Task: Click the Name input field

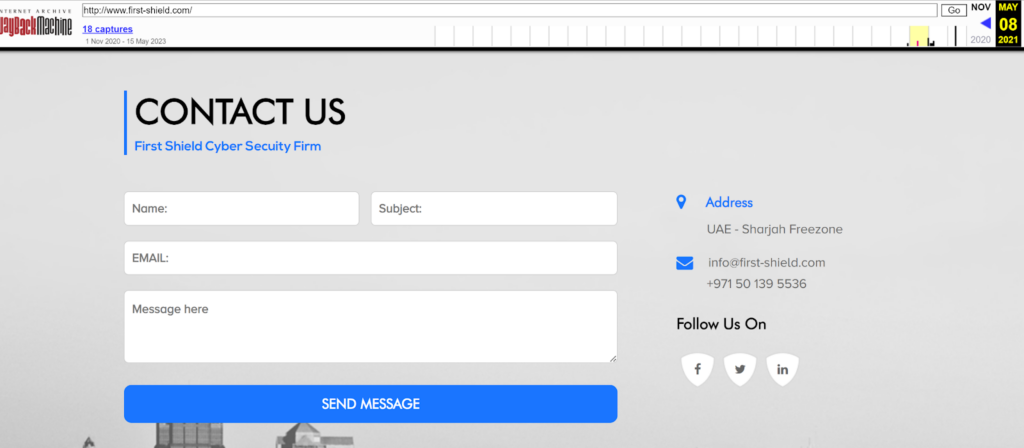Action: [x=241, y=209]
